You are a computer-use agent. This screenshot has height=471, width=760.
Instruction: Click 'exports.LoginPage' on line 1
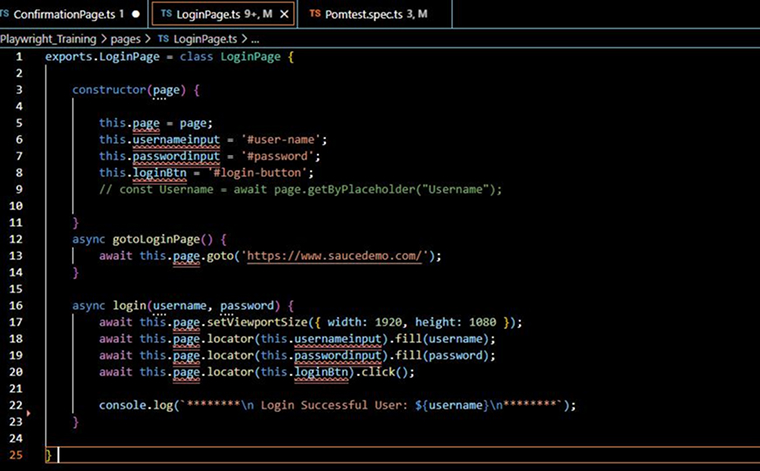click(102, 57)
